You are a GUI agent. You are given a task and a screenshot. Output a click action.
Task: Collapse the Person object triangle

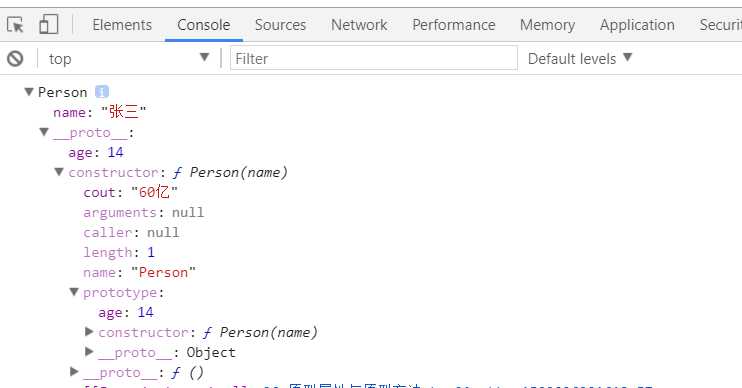pyautogui.click(x=29, y=91)
